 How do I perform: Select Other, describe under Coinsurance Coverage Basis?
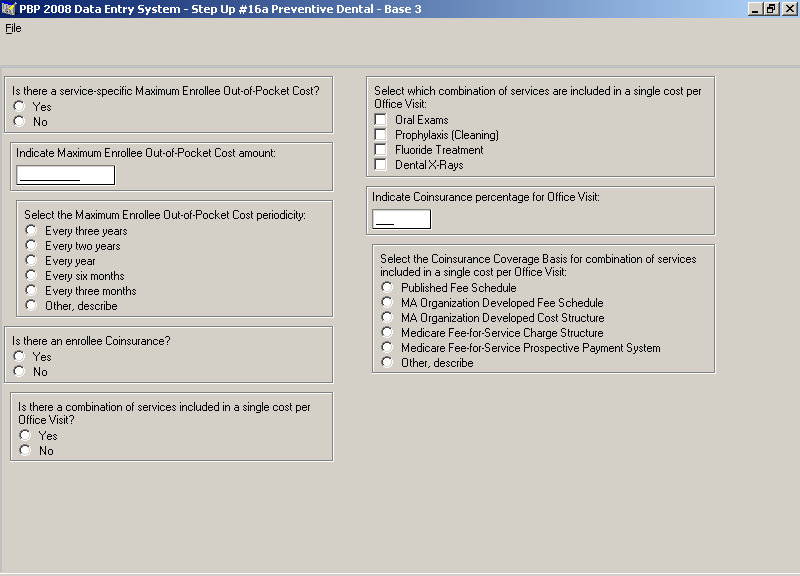pyautogui.click(x=387, y=362)
